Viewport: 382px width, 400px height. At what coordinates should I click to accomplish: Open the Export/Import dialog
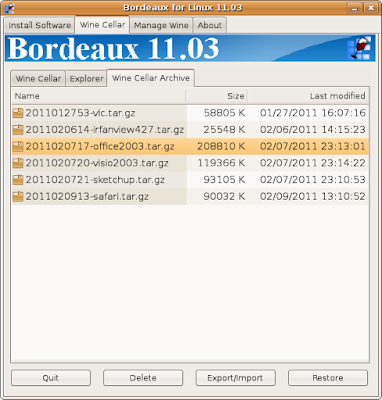pyautogui.click(x=235, y=378)
